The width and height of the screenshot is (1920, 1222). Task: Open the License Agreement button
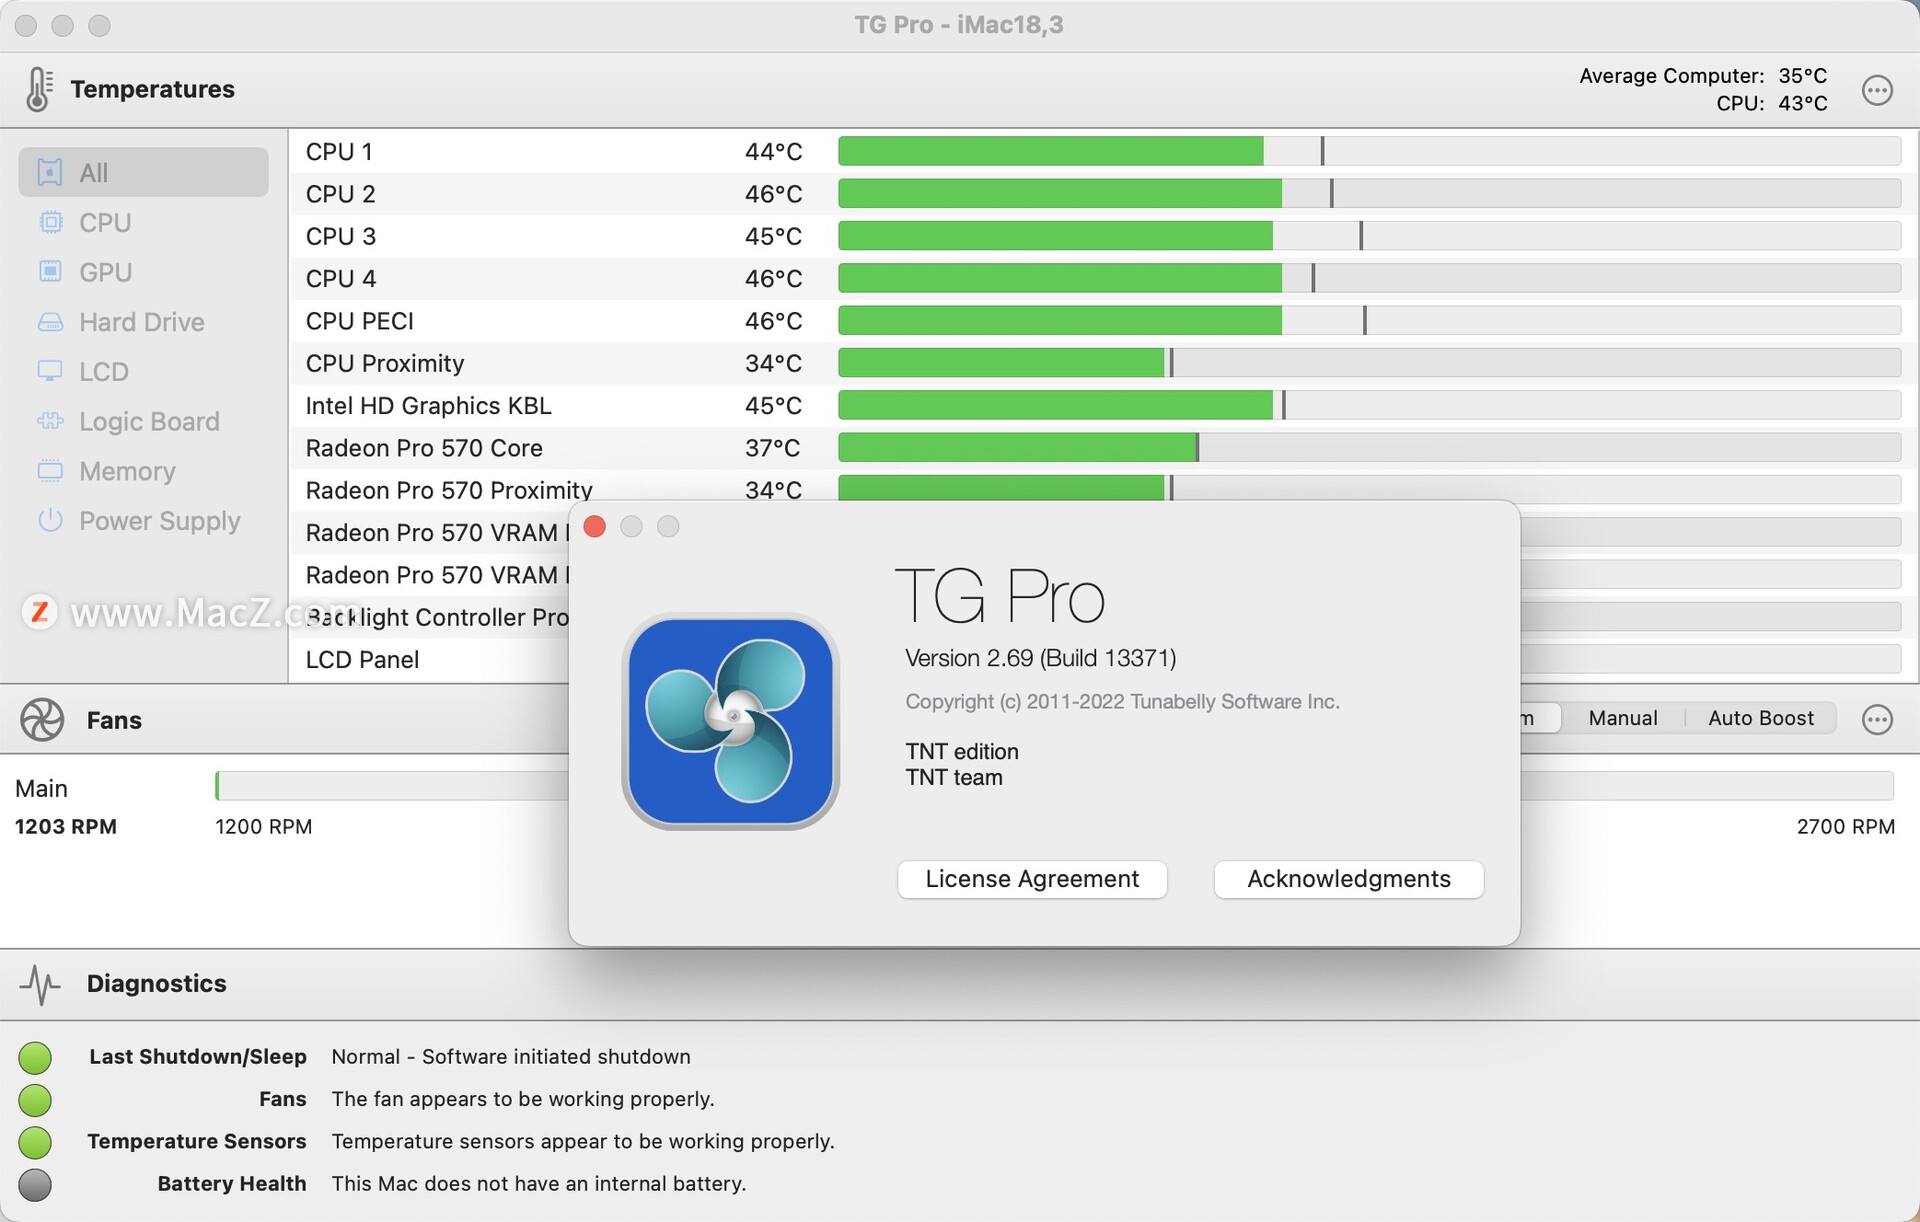[x=1032, y=879]
